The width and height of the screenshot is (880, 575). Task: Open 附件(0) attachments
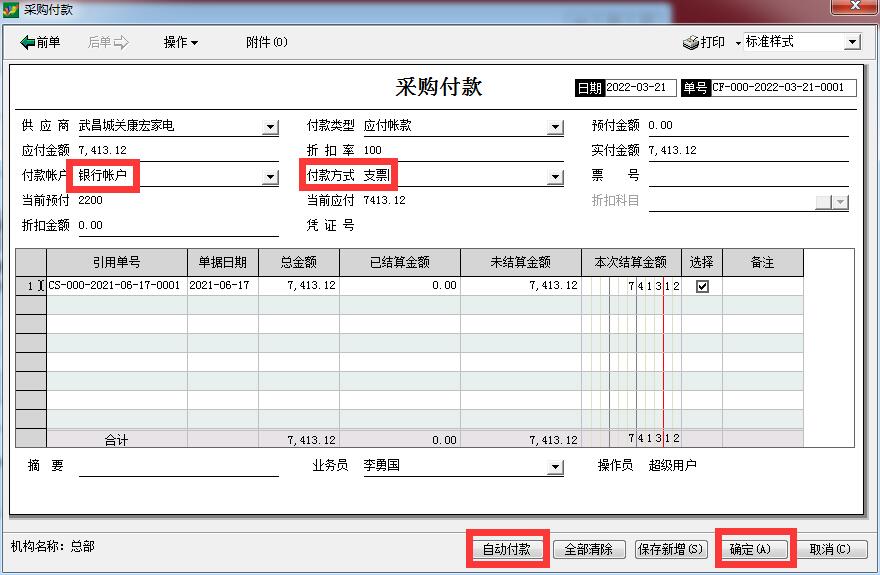tap(267, 42)
